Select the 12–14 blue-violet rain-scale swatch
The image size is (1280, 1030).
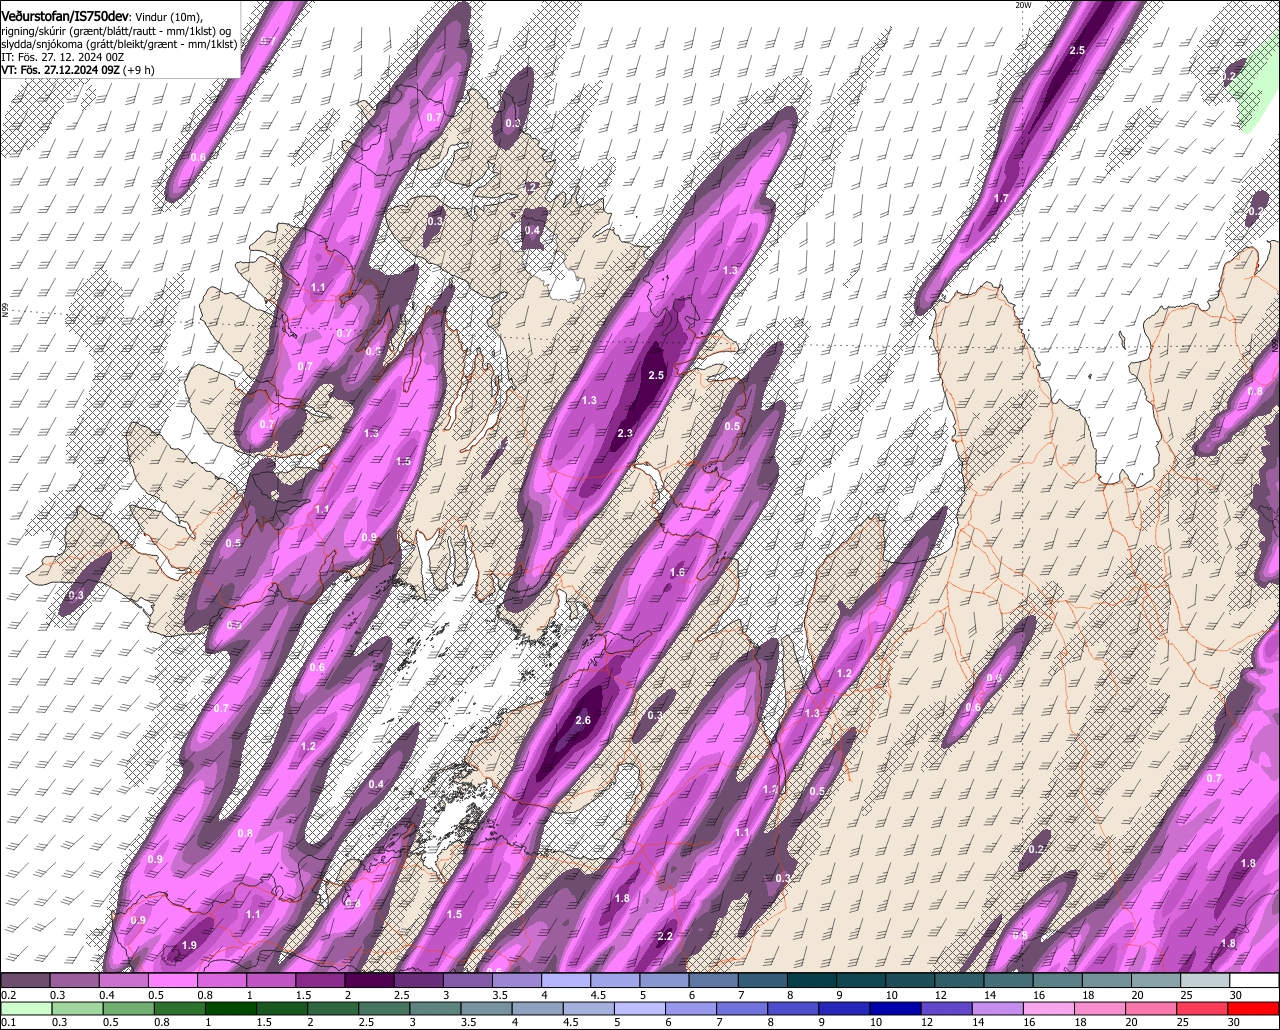click(x=946, y=1008)
